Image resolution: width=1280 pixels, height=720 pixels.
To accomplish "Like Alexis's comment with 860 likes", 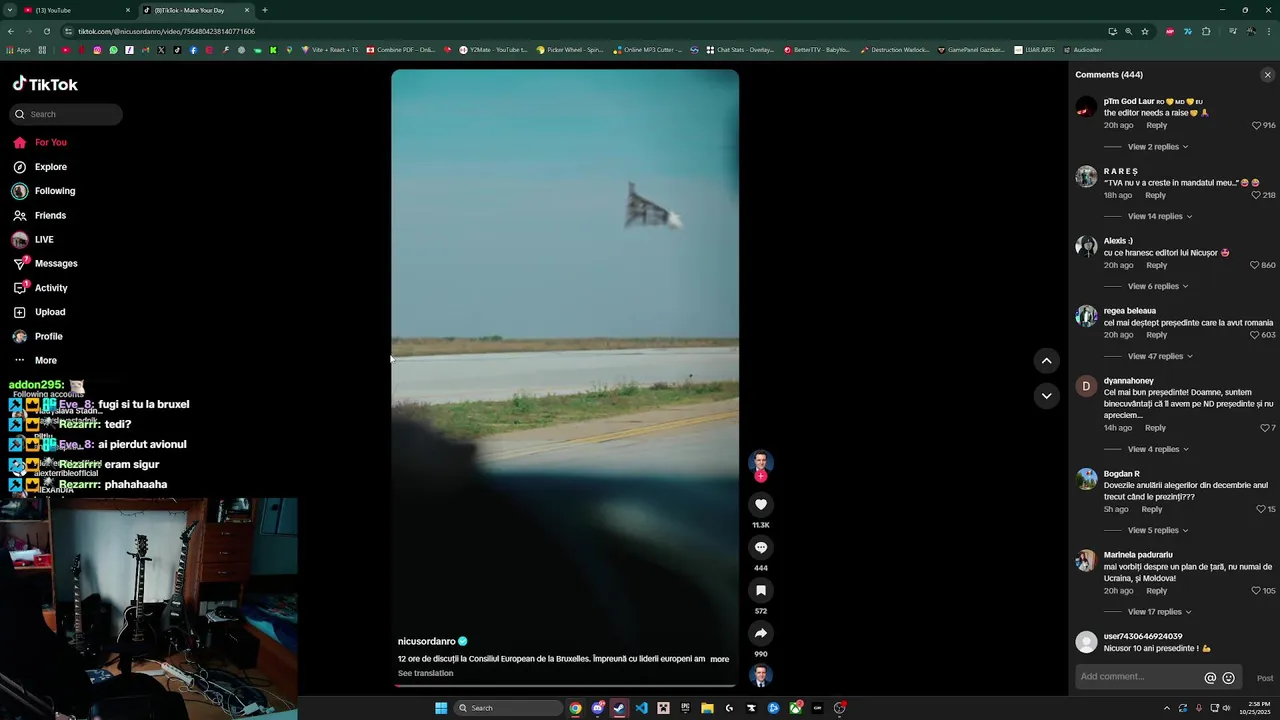I will point(1255,266).
